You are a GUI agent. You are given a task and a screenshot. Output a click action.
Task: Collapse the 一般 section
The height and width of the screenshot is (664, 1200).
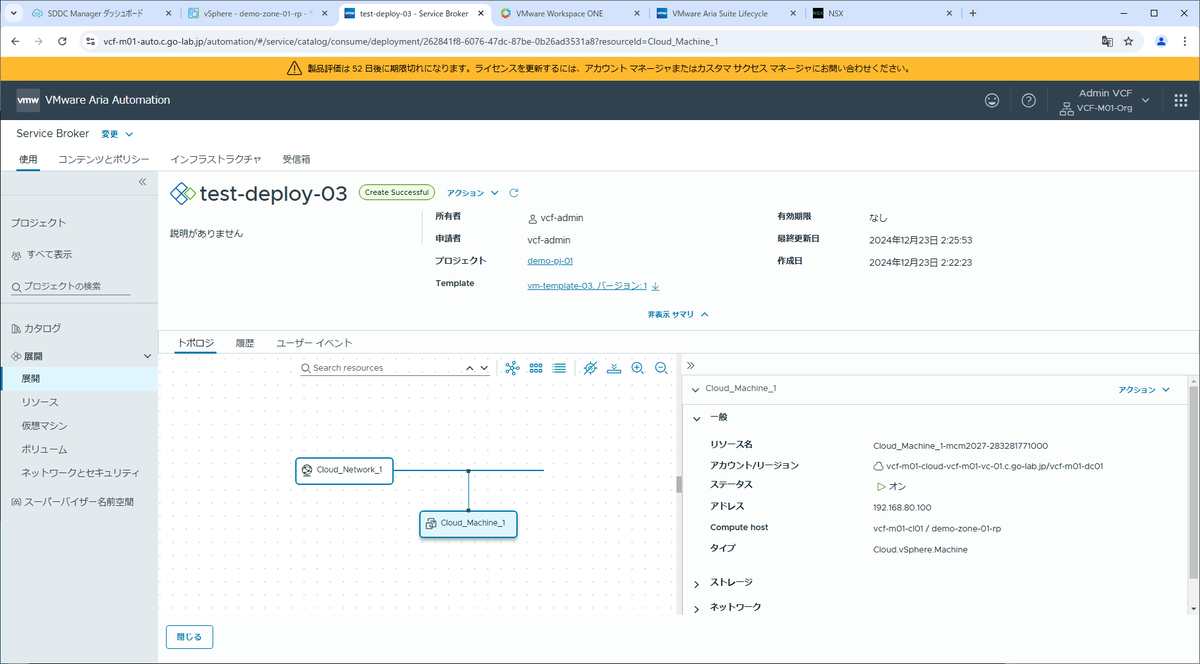[x=697, y=417]
